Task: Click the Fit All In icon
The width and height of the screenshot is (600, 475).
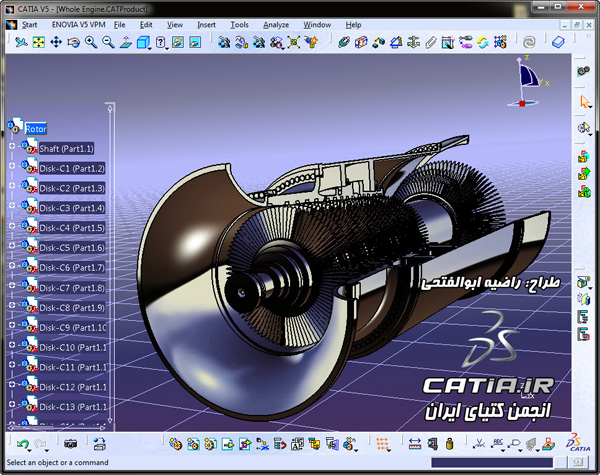Action: pyautogui.click(x=39, y=42)
